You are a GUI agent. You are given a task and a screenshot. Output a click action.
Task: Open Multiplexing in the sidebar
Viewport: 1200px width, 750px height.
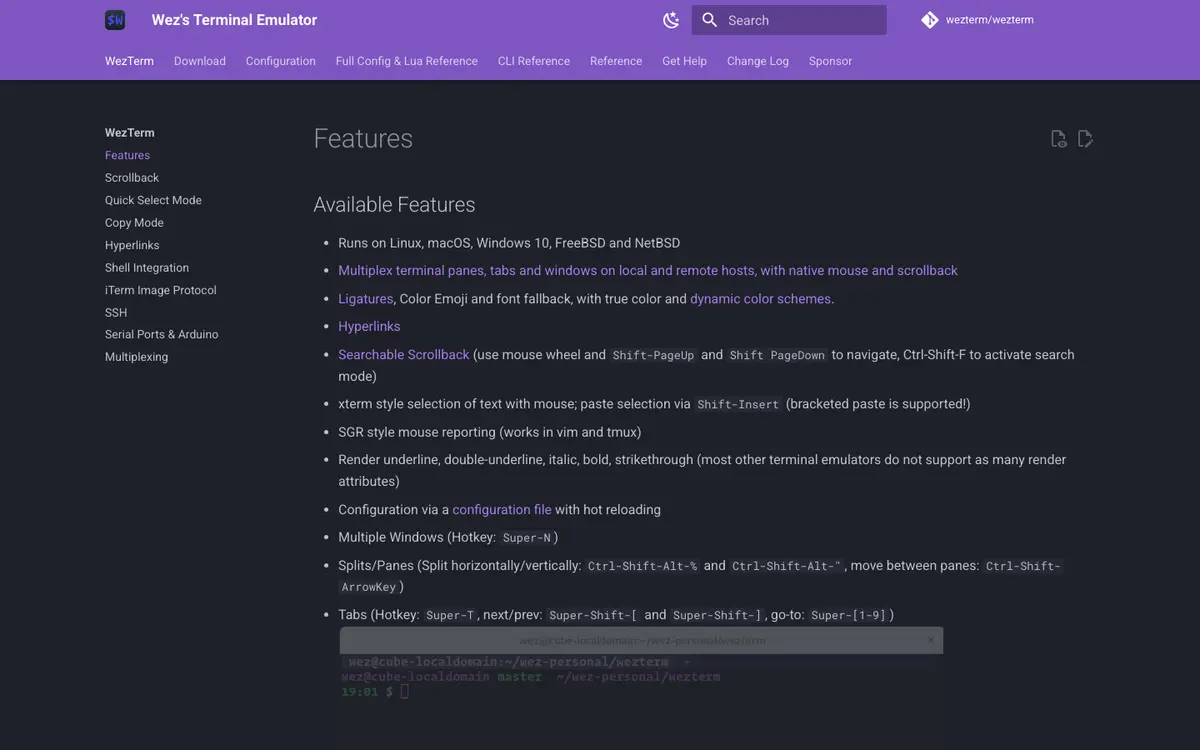tap(136, 357)
